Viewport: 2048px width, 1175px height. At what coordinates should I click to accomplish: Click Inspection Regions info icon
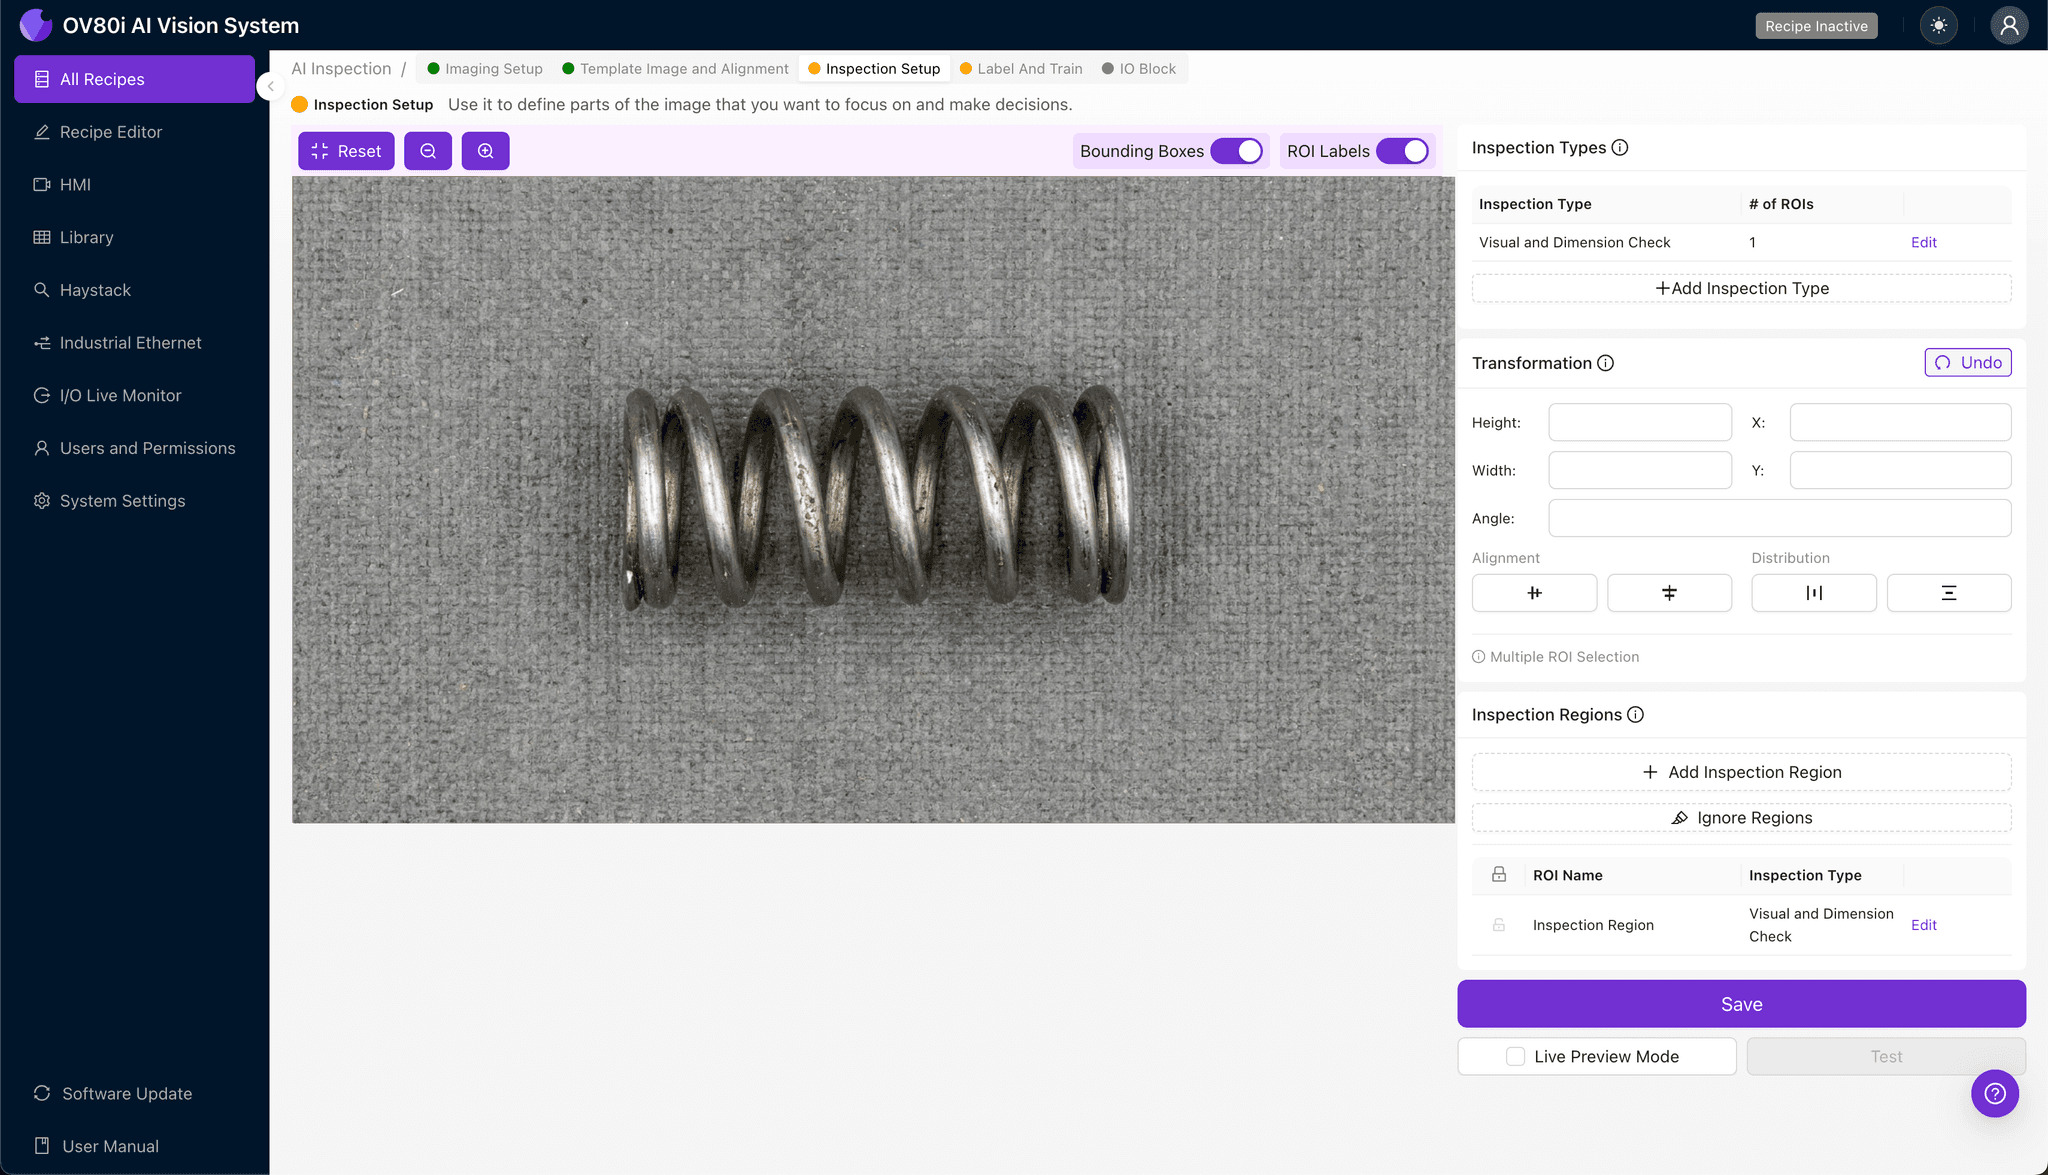[1636, 715]
